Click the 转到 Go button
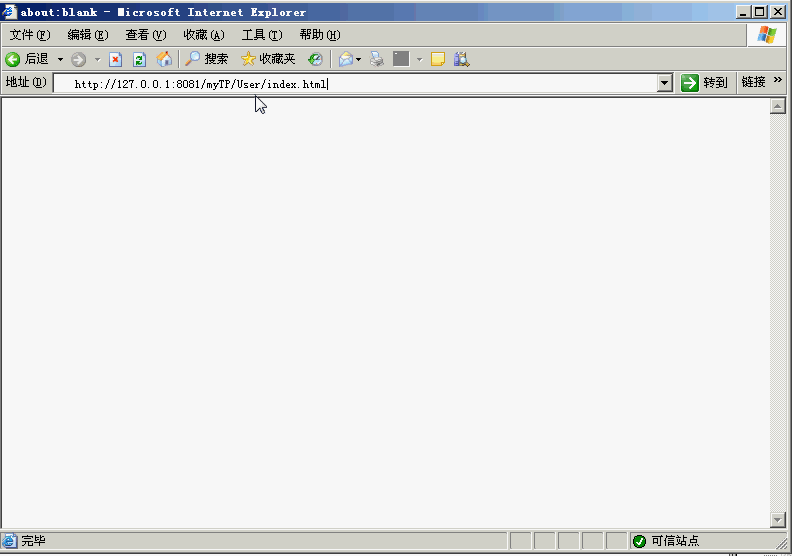This screenshot has height=556, width=792. tap(704, 83)
